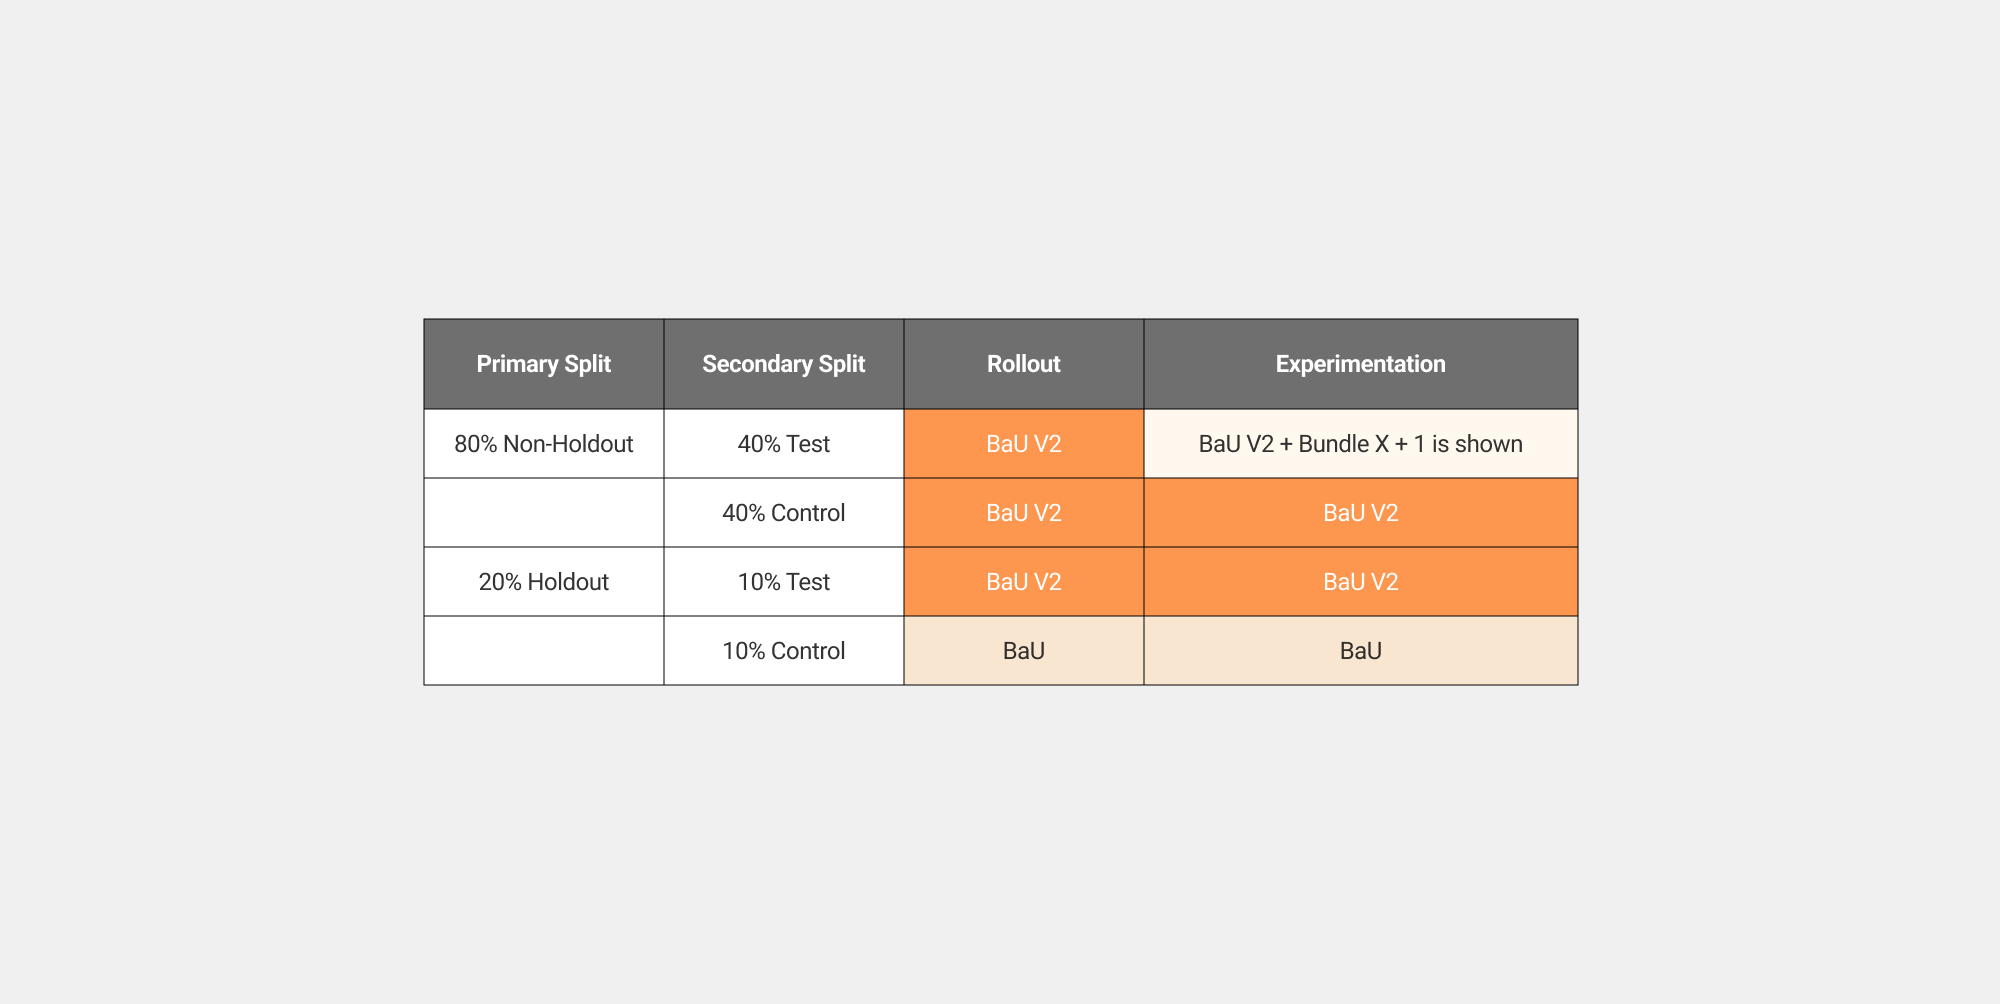Select the Rollout column header
Image resolution: width=2000 pixels, height=1004 pixels.
click(x=1023, y=364)
